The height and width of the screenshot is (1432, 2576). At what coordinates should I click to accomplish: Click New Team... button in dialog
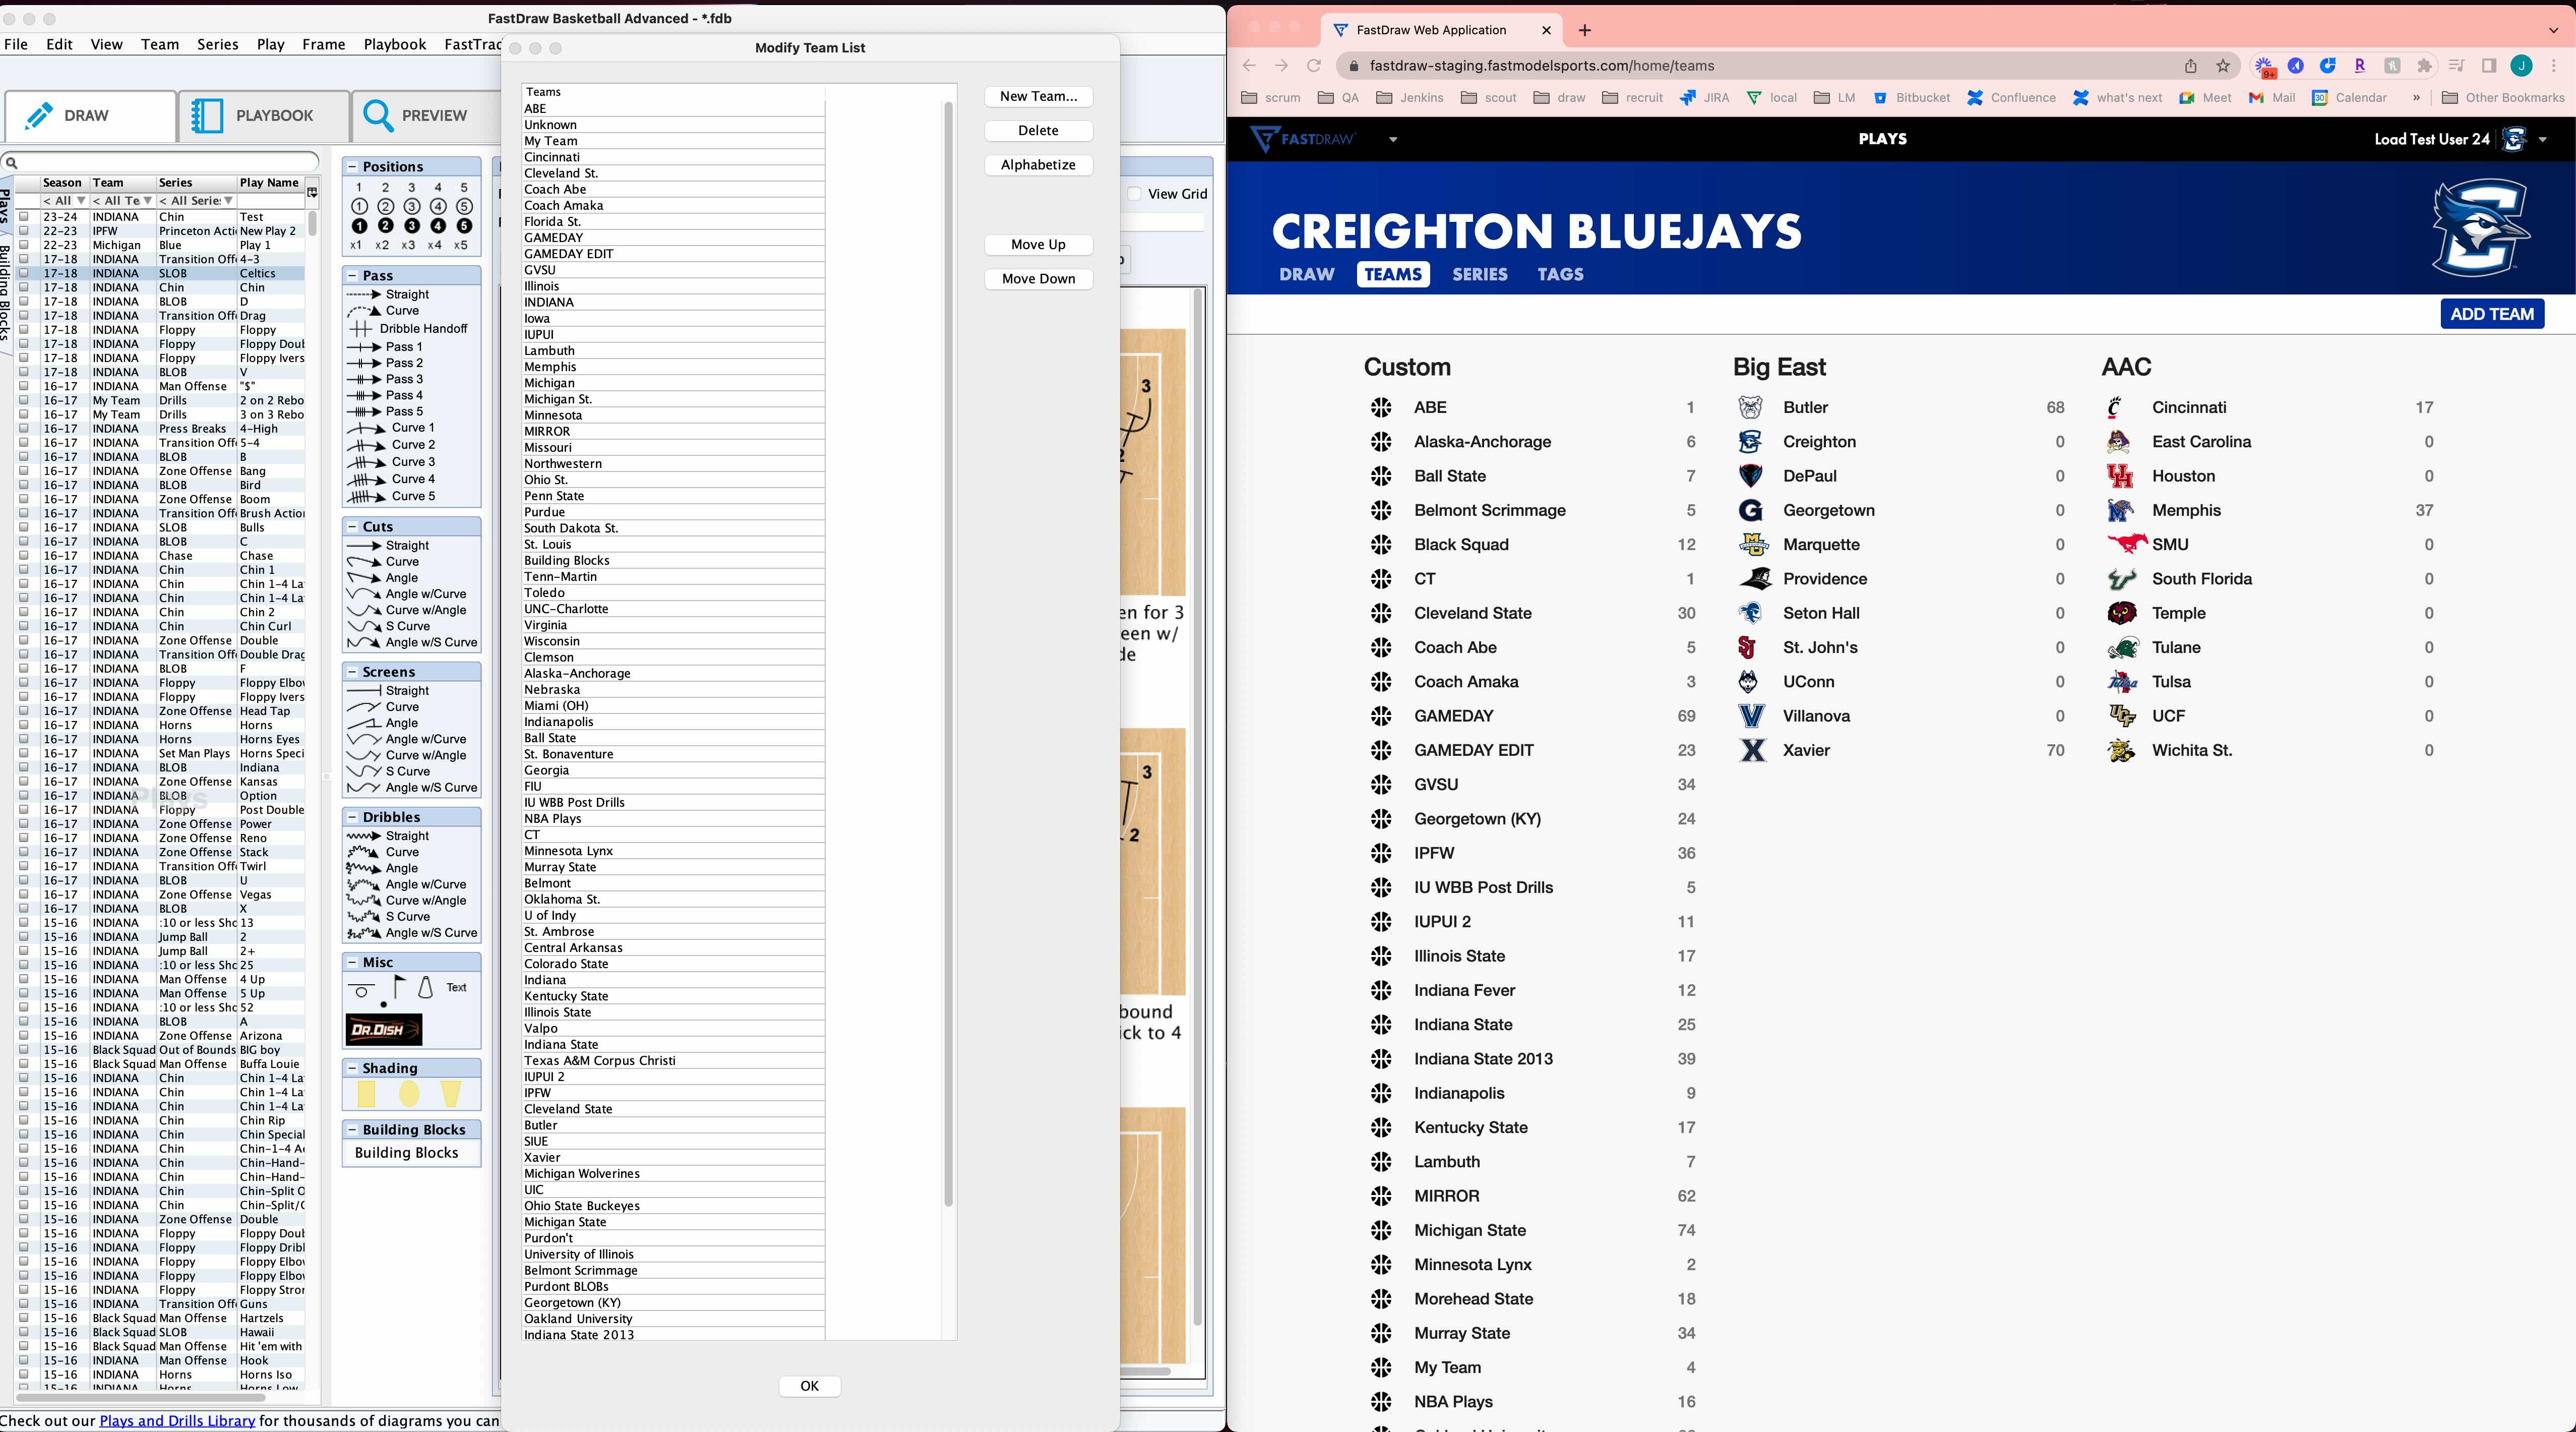pyautogui.click(x=1038, y=96)
